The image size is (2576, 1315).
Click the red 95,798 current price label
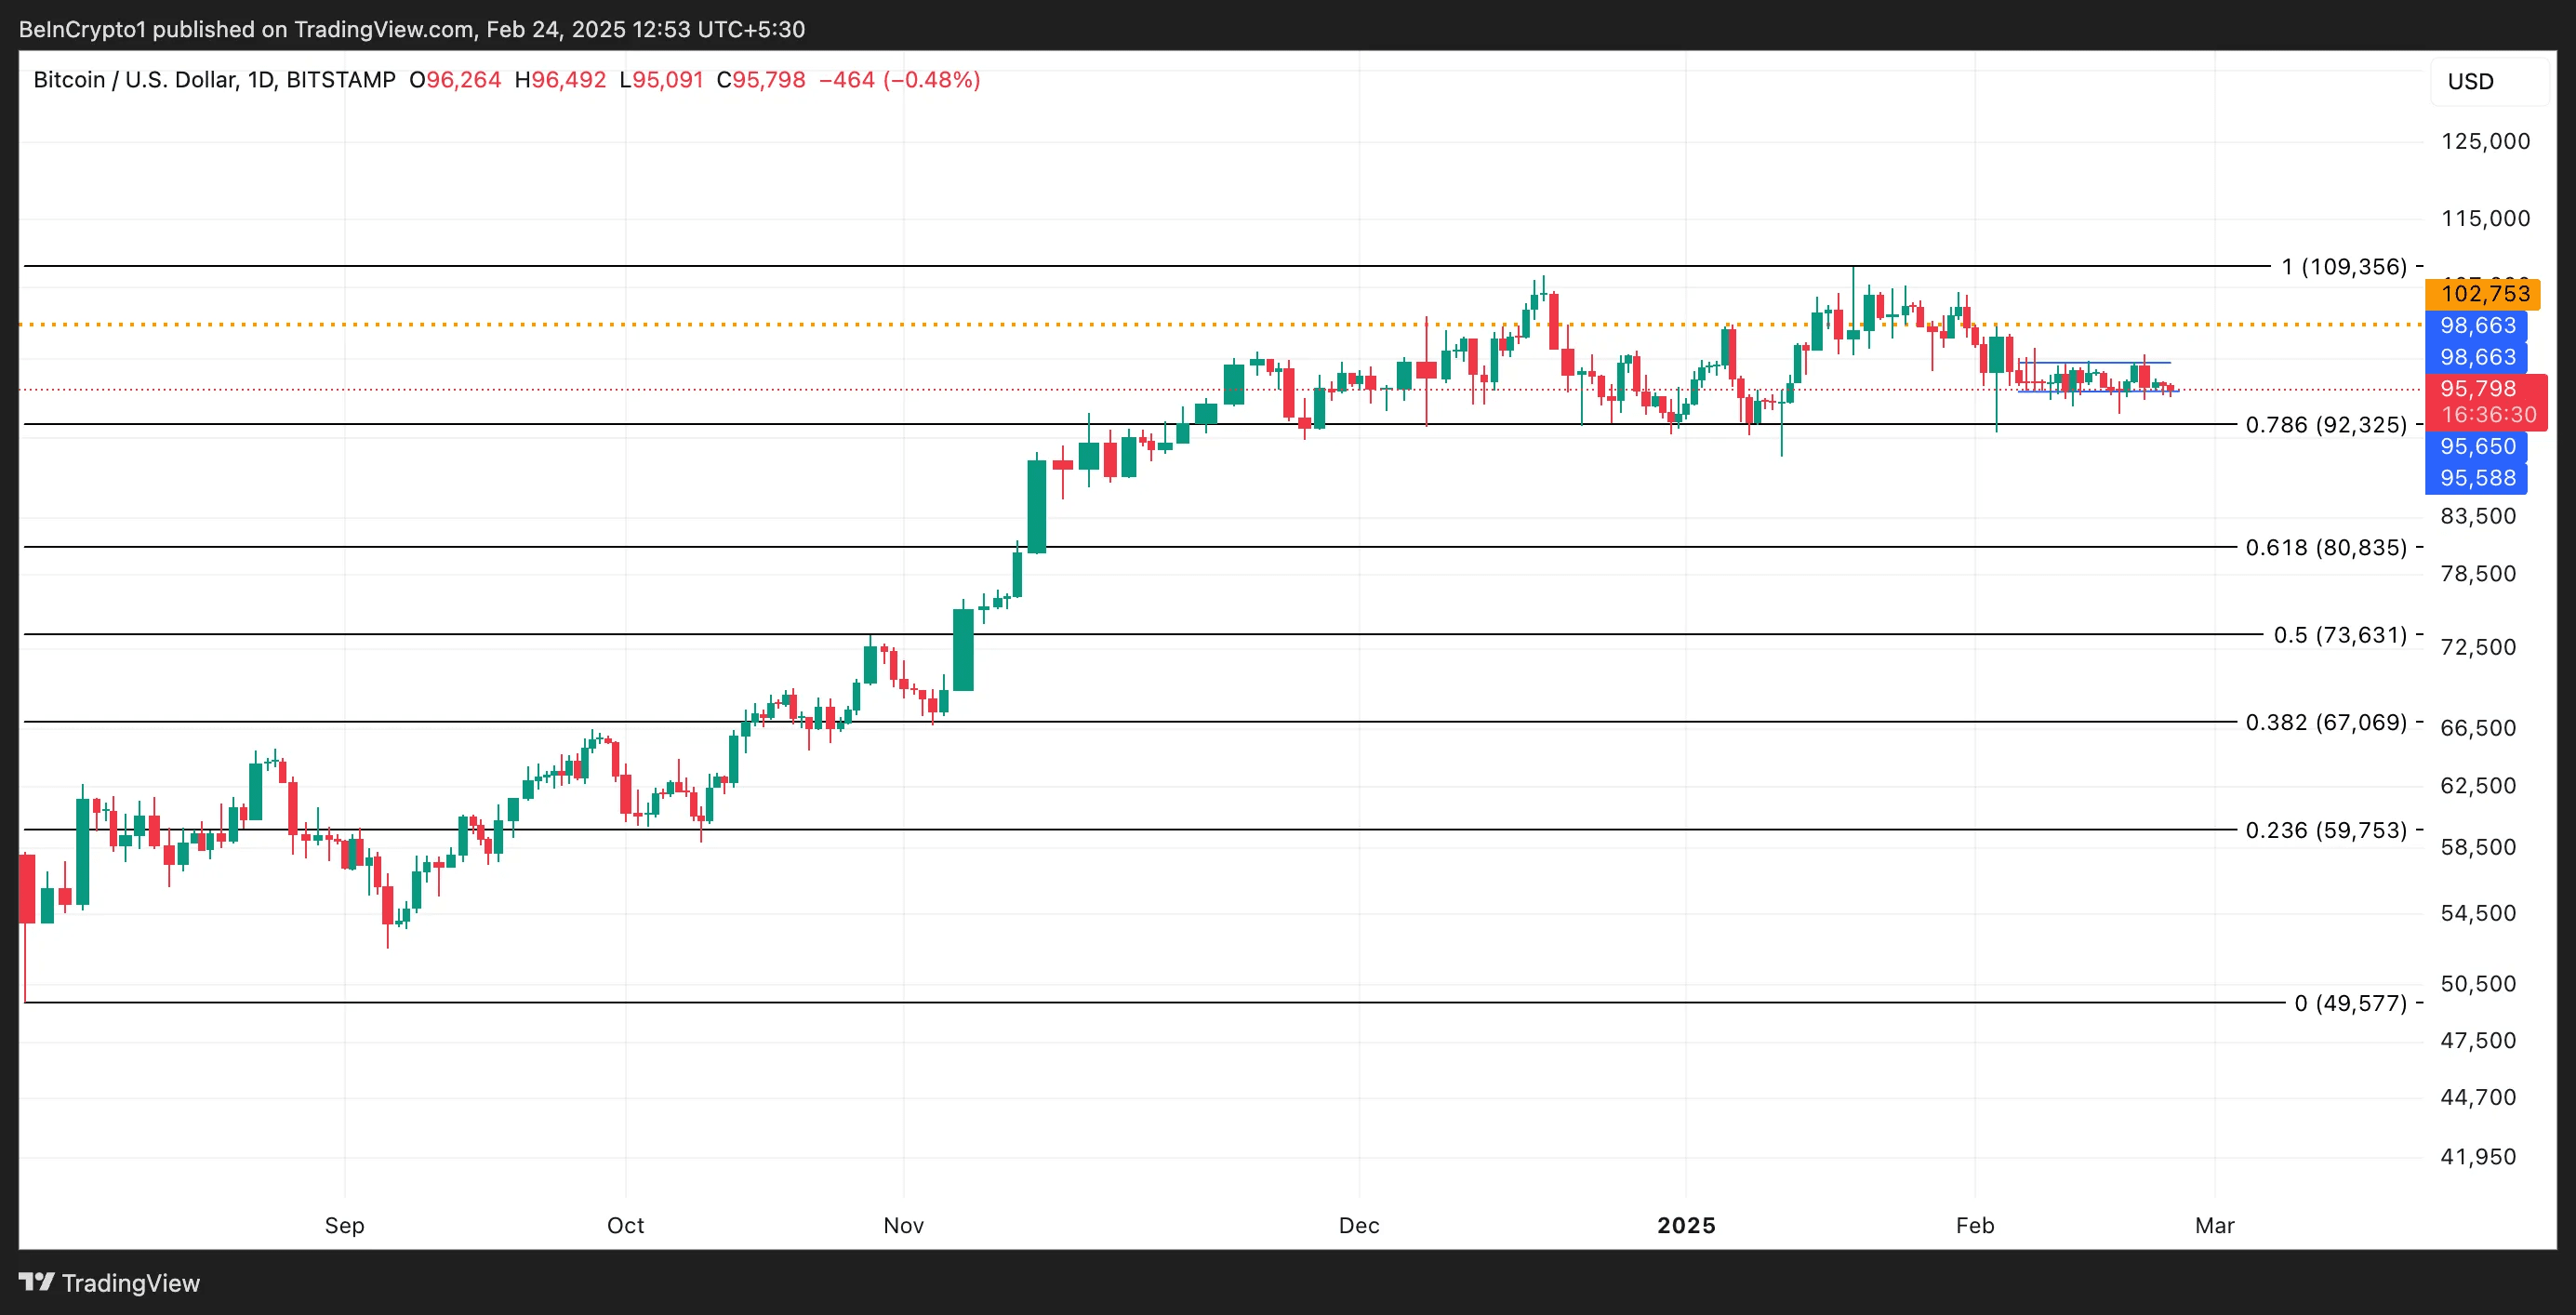[x=2480, y=389]
